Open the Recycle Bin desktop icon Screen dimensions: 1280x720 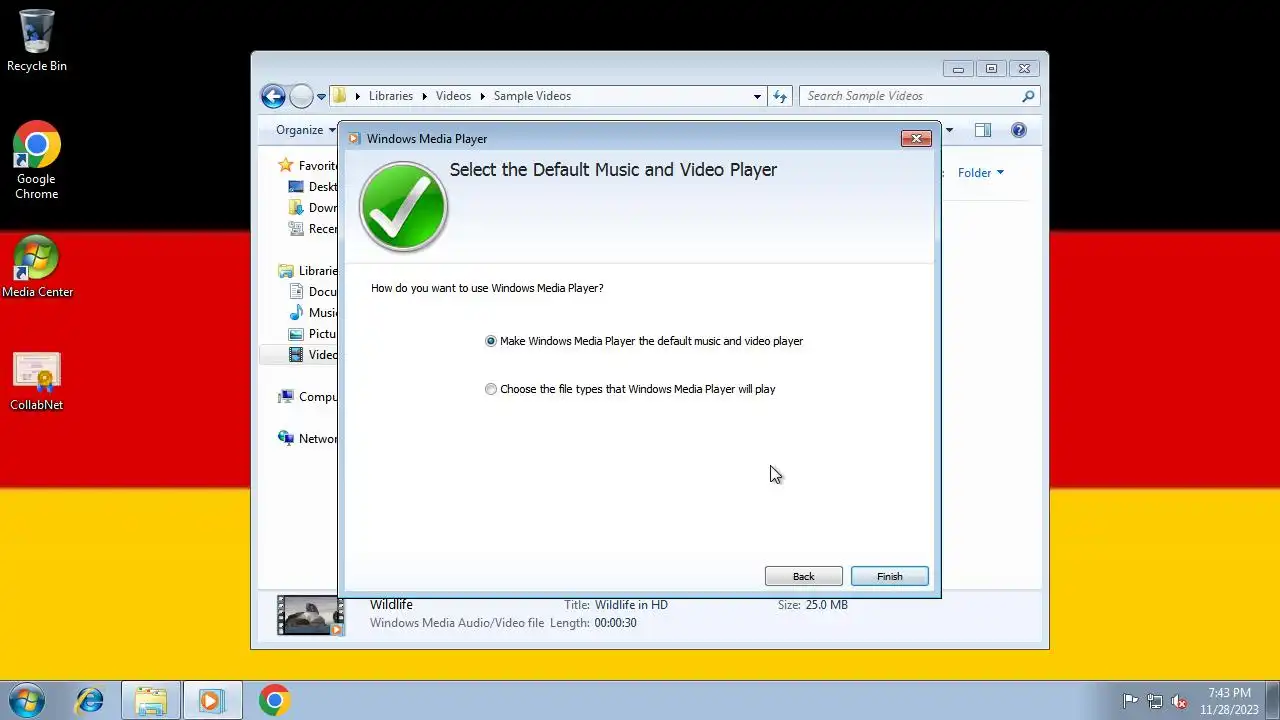click(x=37, y=41)
